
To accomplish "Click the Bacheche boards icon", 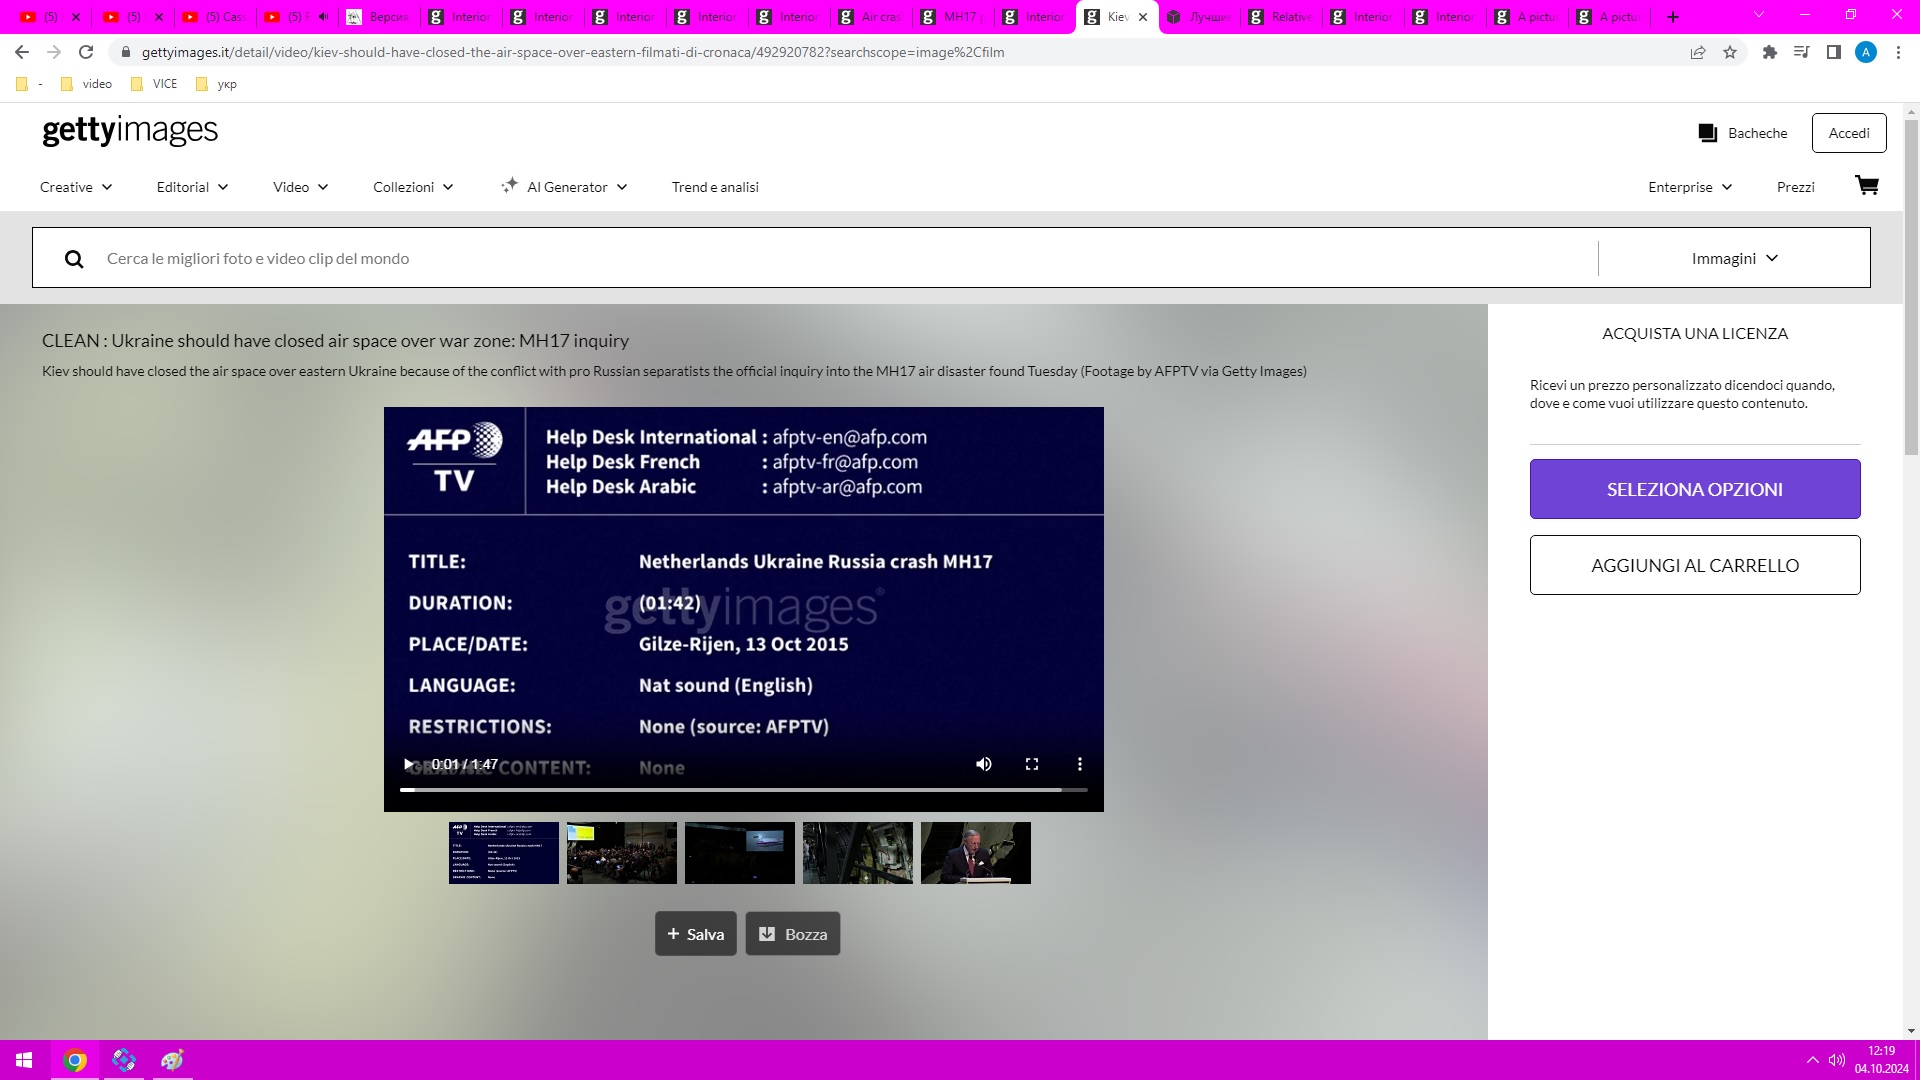I will [1708, 133].
